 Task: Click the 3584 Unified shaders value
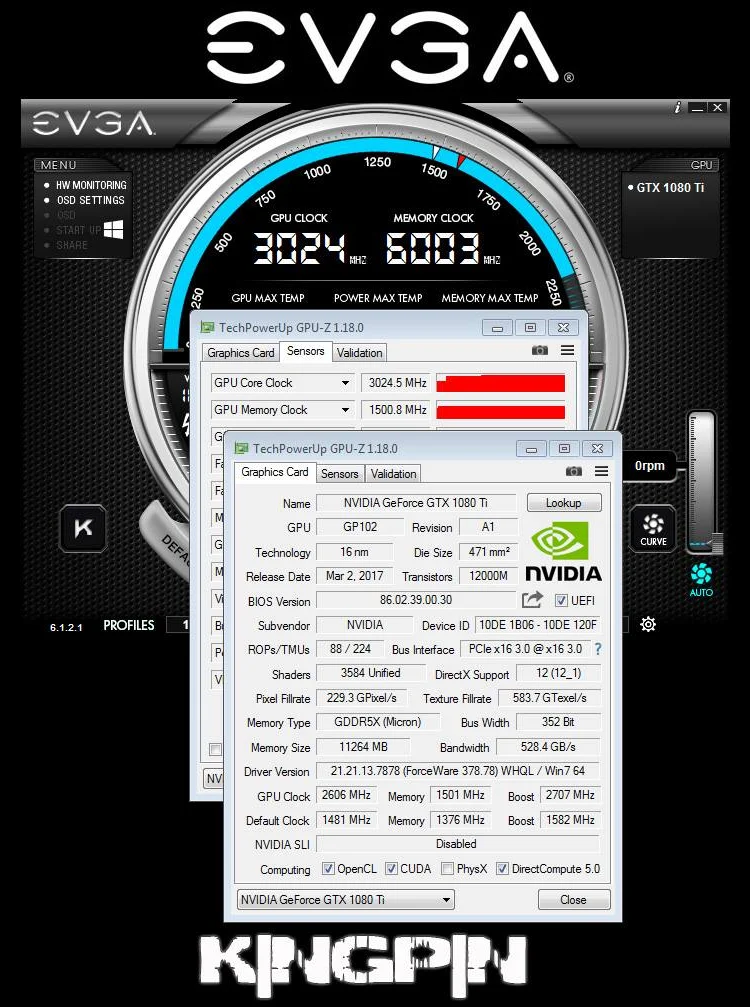click(371, 673)
